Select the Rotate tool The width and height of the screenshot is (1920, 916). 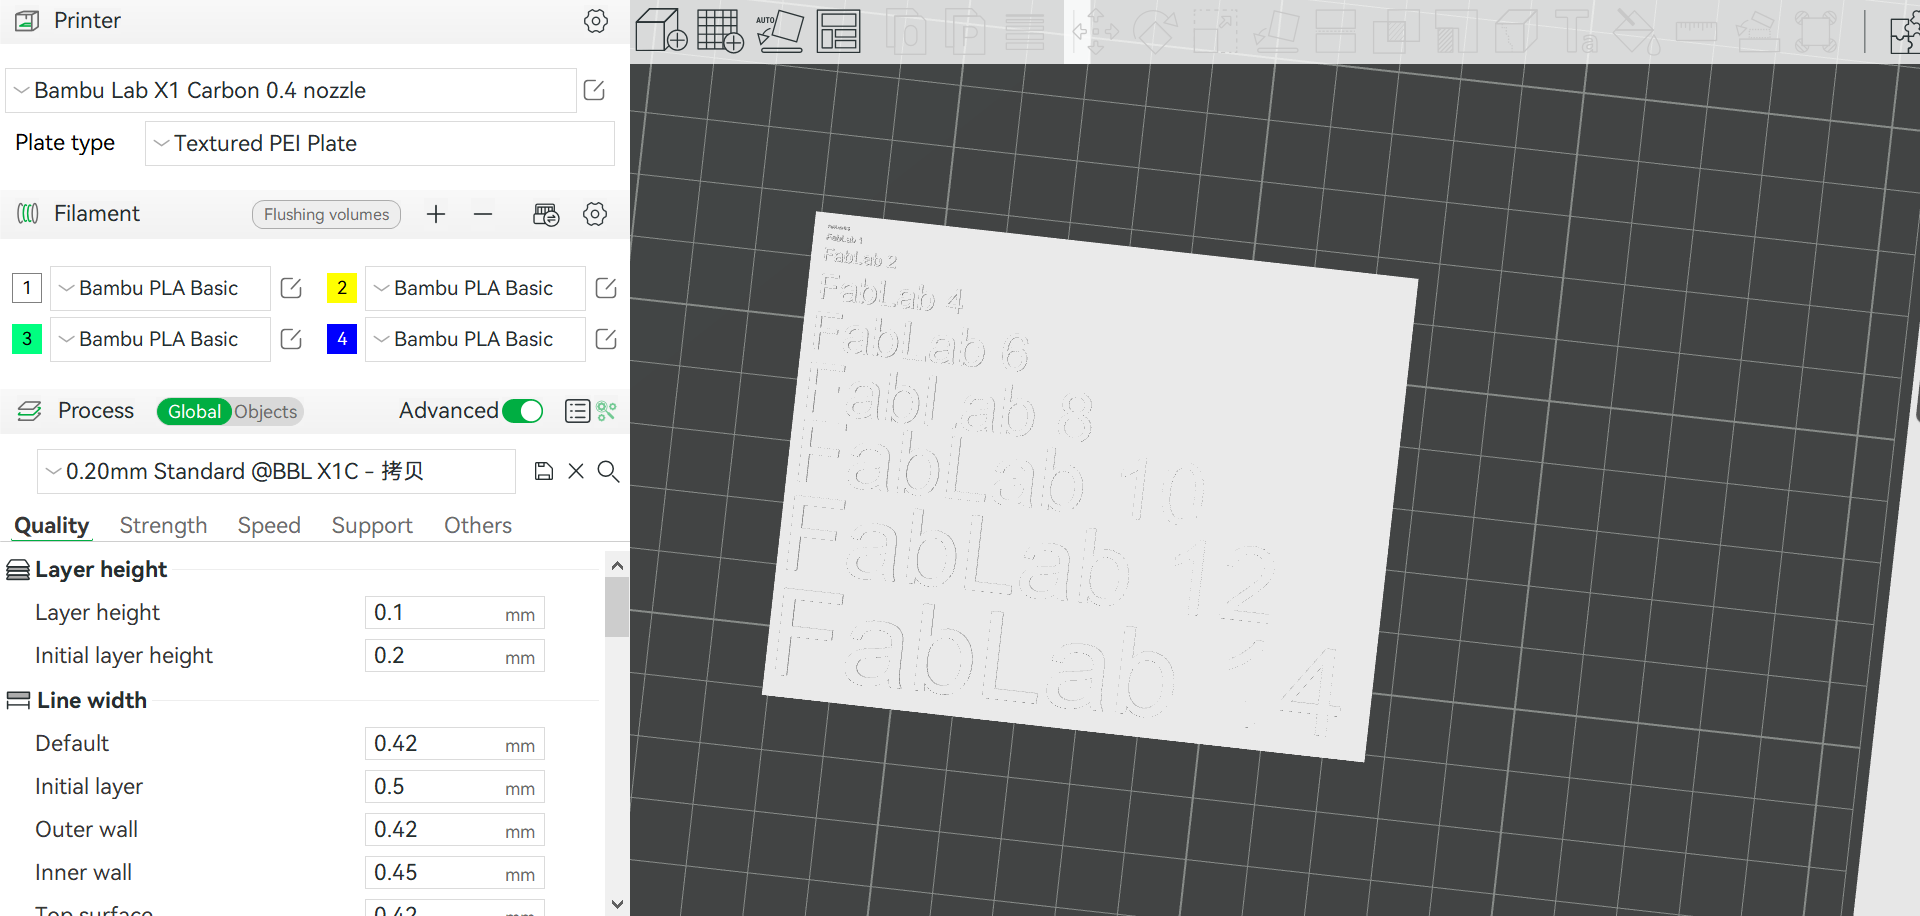pyautogui.click(x=1156, y=31)
